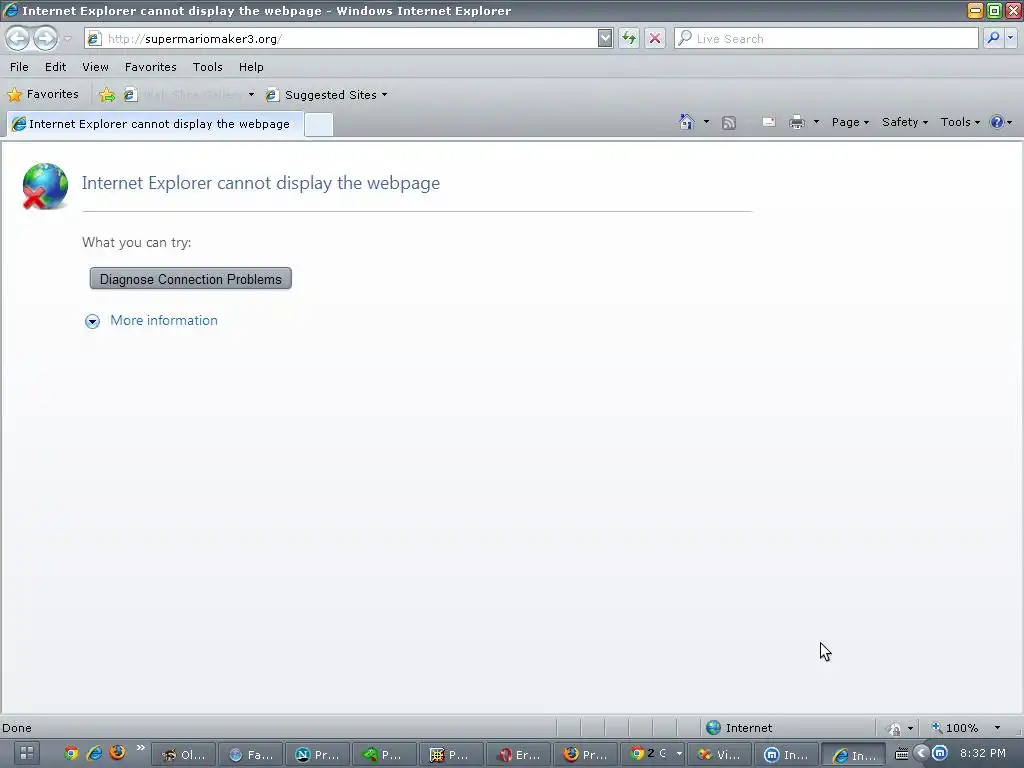Expand the Home button dropdown arrow
The height and width of the screenshot is (768, 1024).
[706, 122]
